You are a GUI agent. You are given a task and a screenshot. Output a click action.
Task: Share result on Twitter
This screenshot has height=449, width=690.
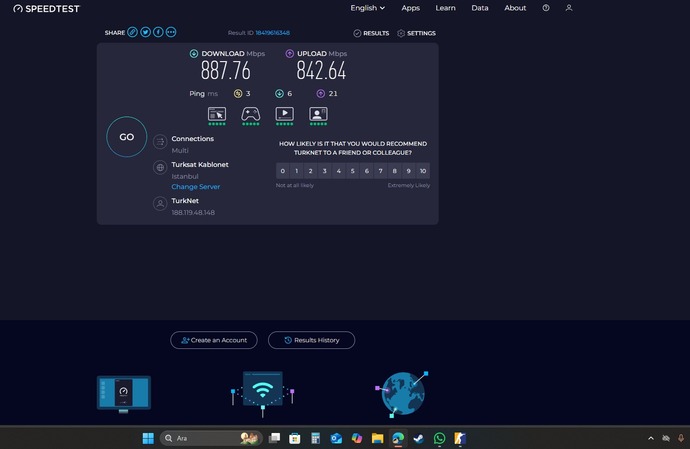pyautogui.click(x=146, y=32)
